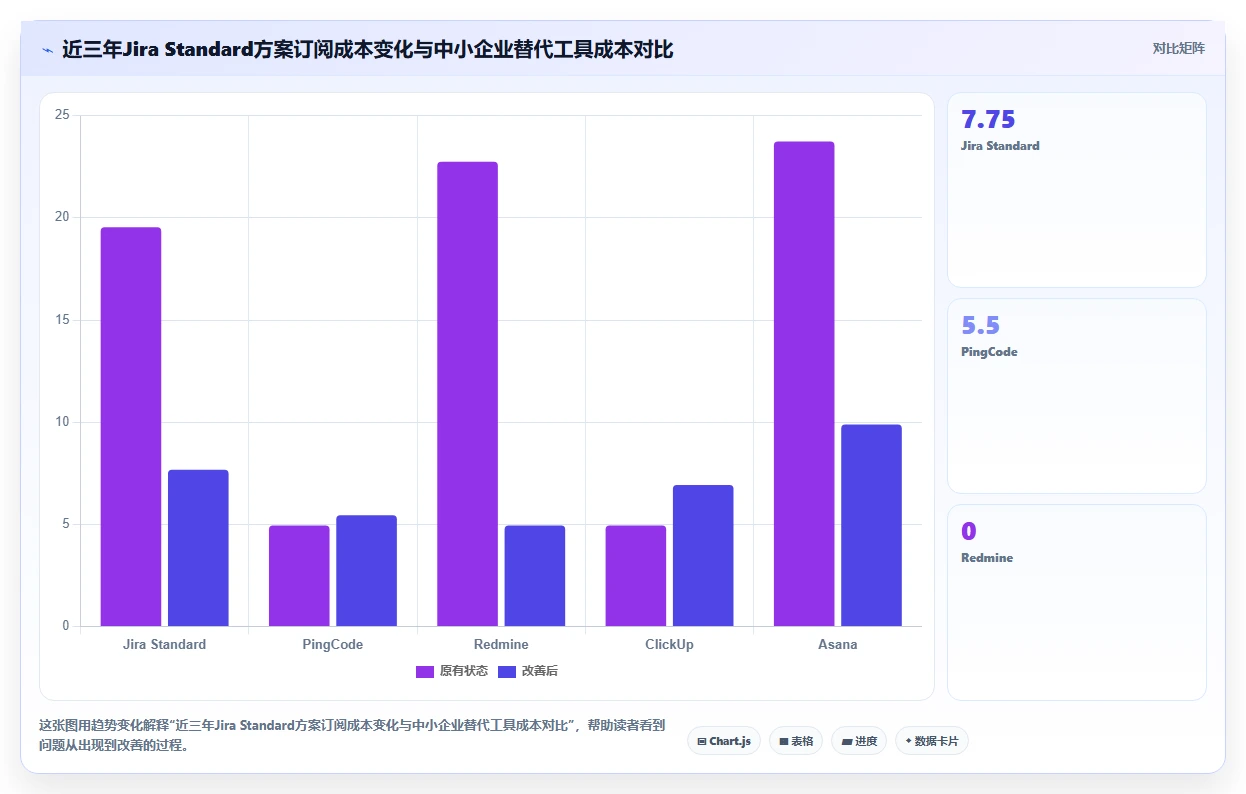Click the description paragraph below the chart

point(352,735)
